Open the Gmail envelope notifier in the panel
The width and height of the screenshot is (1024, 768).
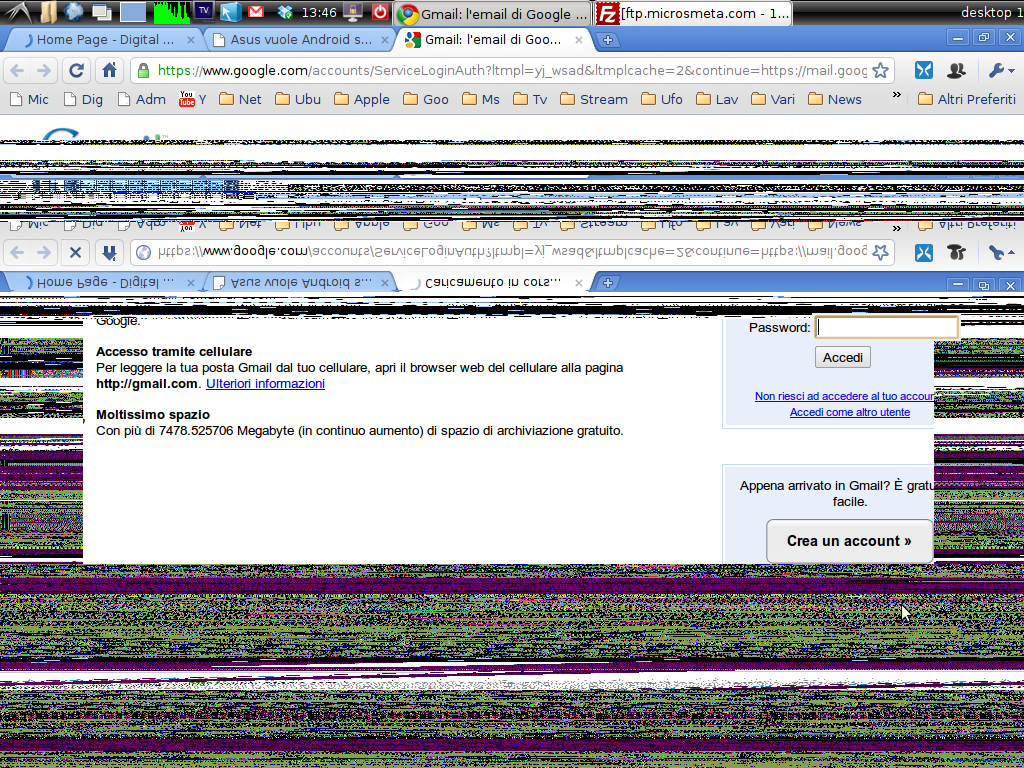pos(256,12)
